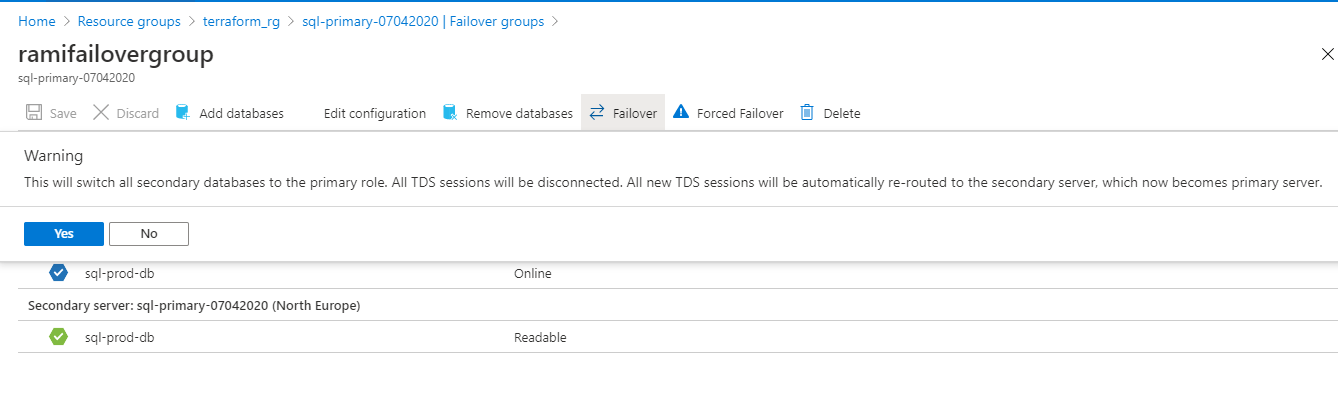Image resolution: width=1338 pixels, height=420 pixels.
Task: Confirm failover with the Yes button
Action: click(x=64, y=233)
